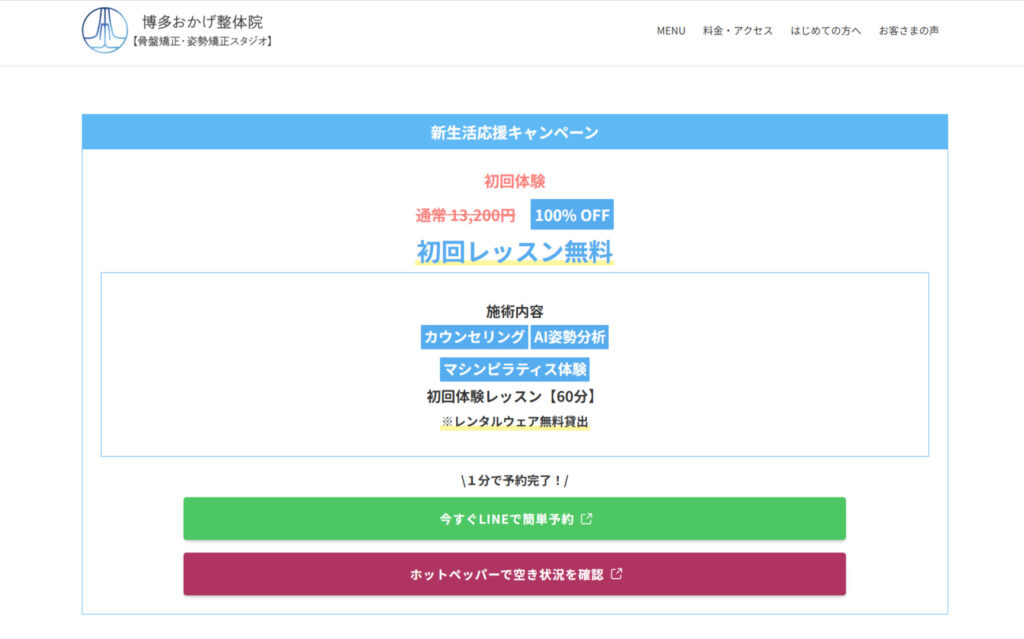Open はじめての方へ in top navigation
The image size is (1024, 639).
coord(825,31)
